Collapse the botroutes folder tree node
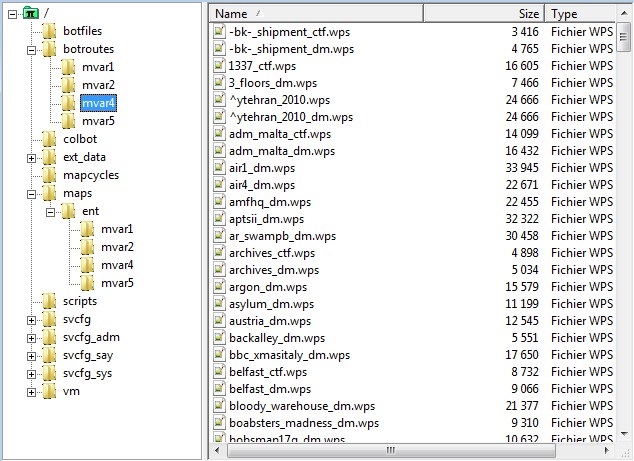Screen dimensions: 634x461 [x=32, y=49]
